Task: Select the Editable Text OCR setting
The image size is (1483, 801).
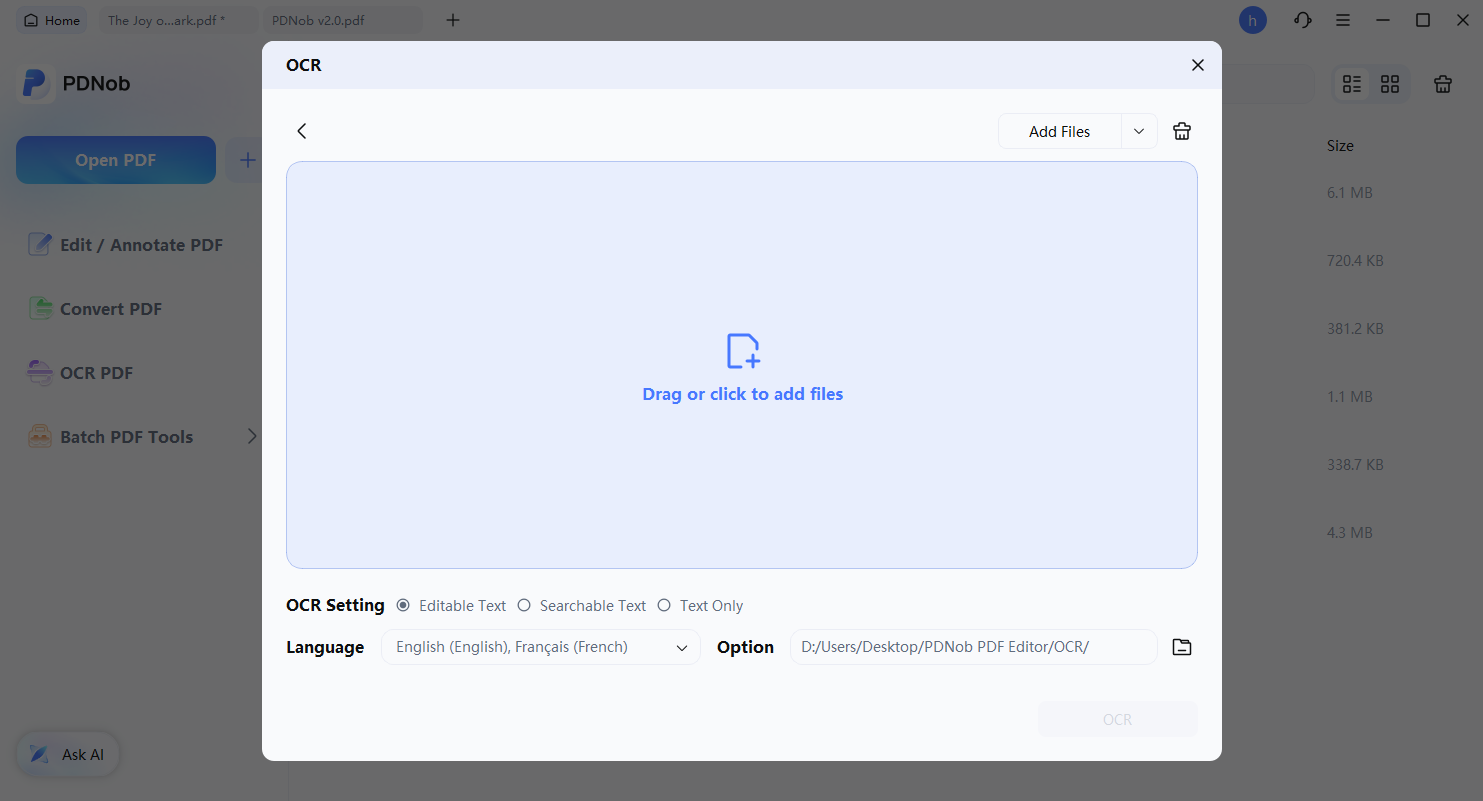Action: point(403,605)
